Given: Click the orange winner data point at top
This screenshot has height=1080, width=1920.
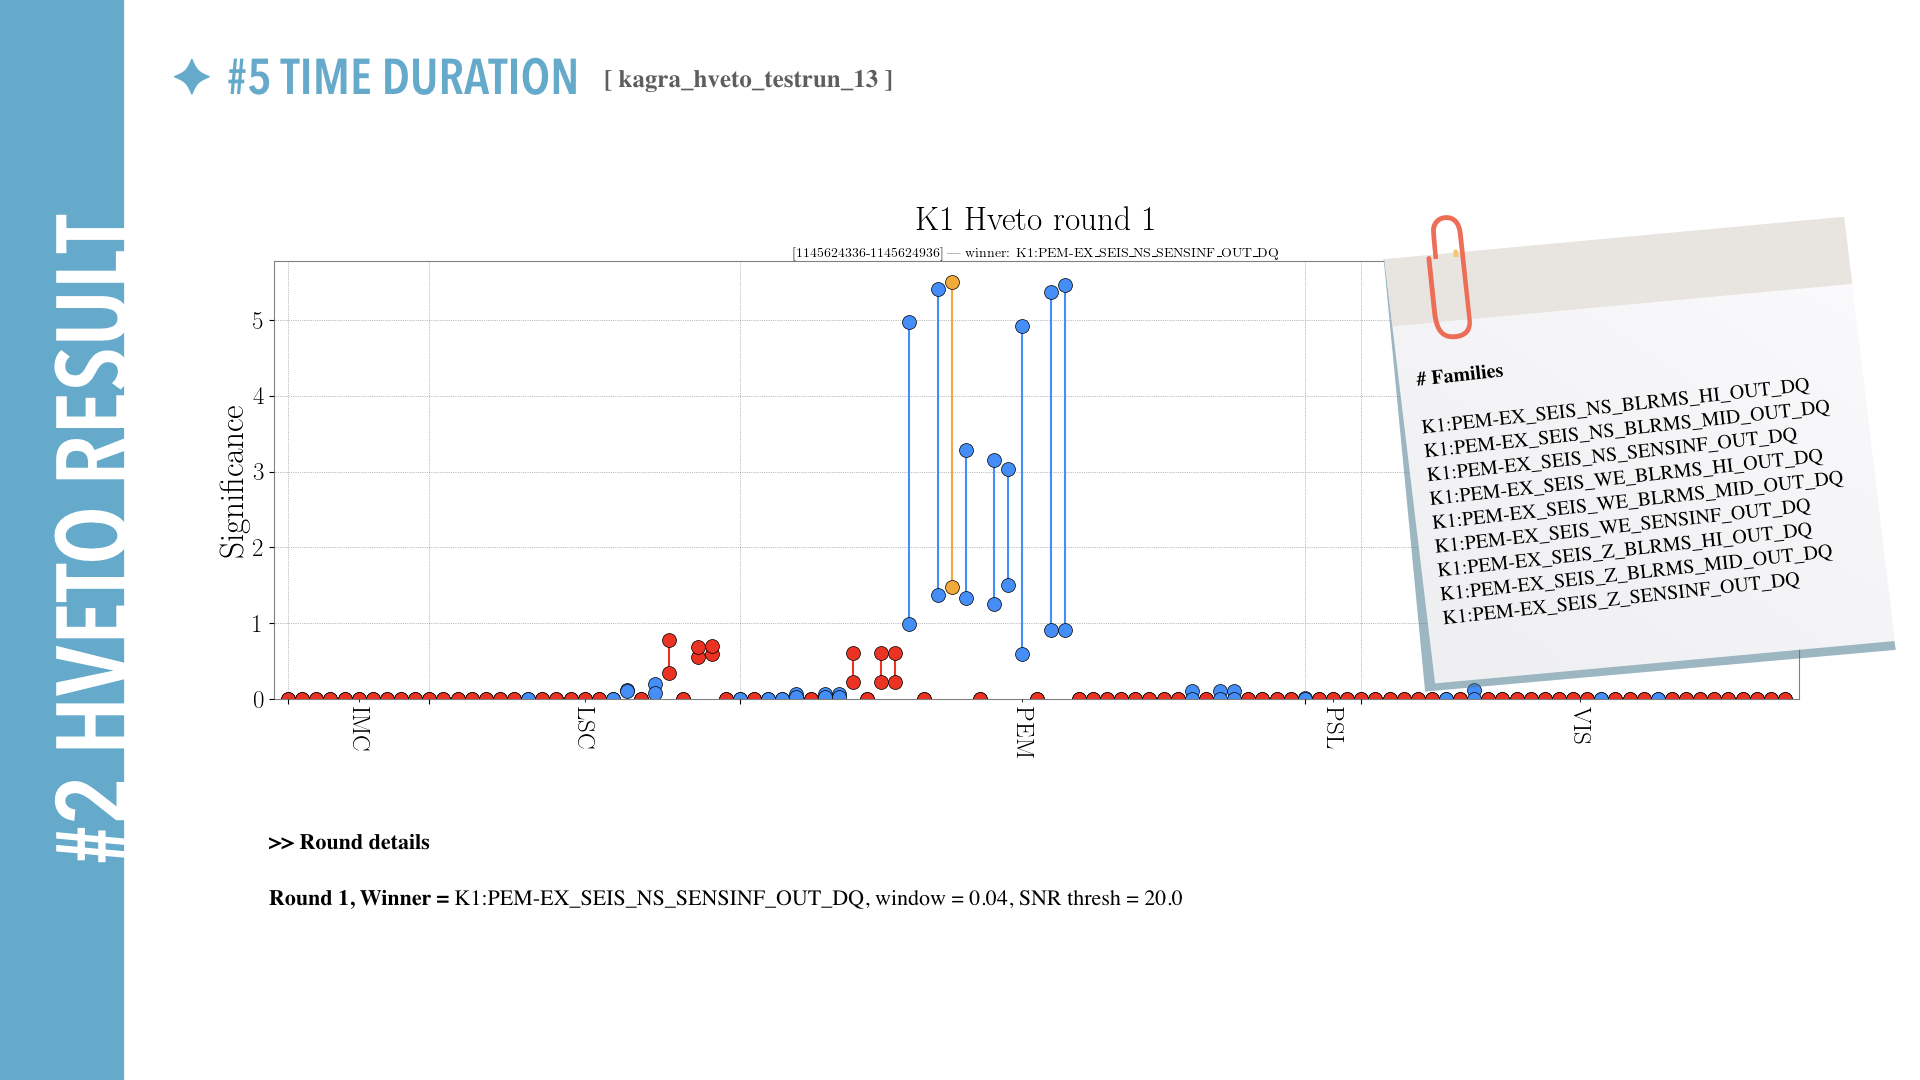Looking at the screenshot, I should point(952,283).
